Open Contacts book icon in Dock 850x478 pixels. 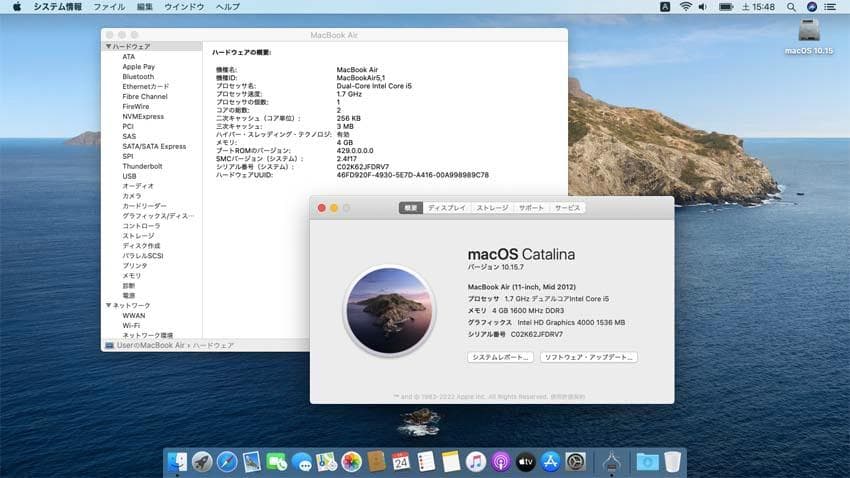point(376,462)
